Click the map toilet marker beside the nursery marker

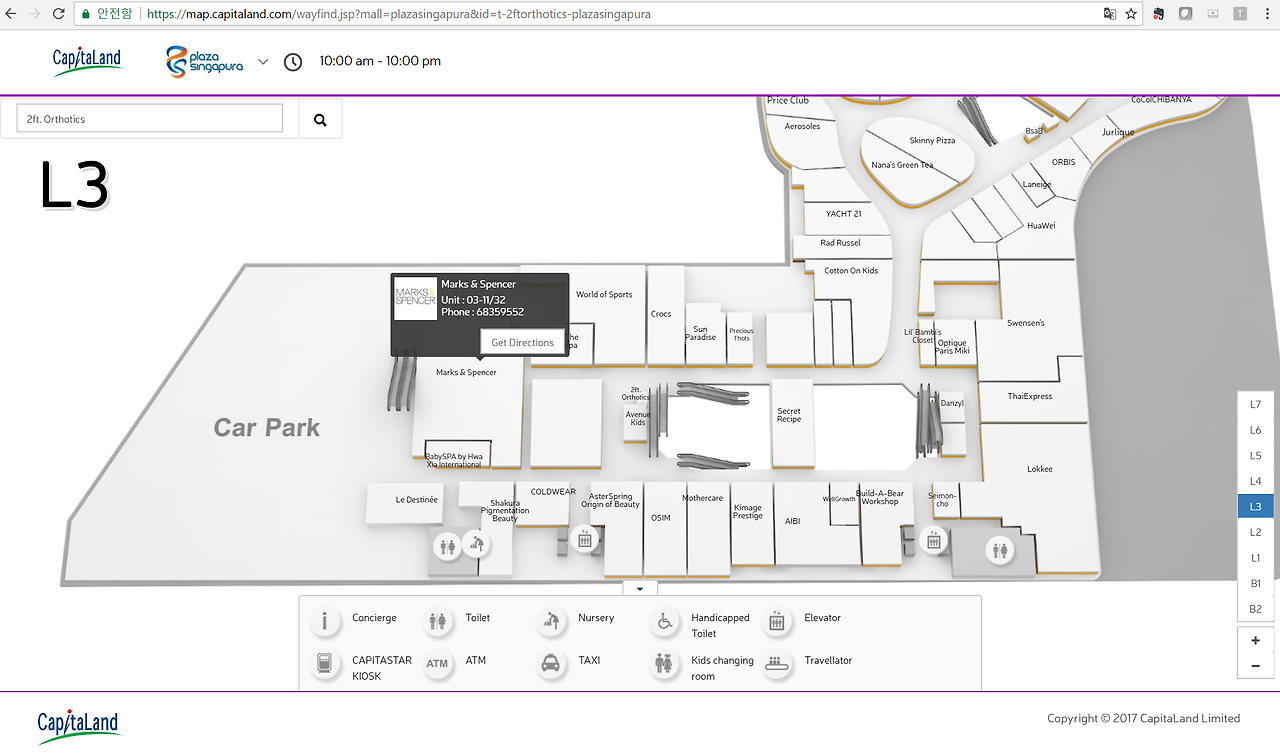click(x=447, y=546)
